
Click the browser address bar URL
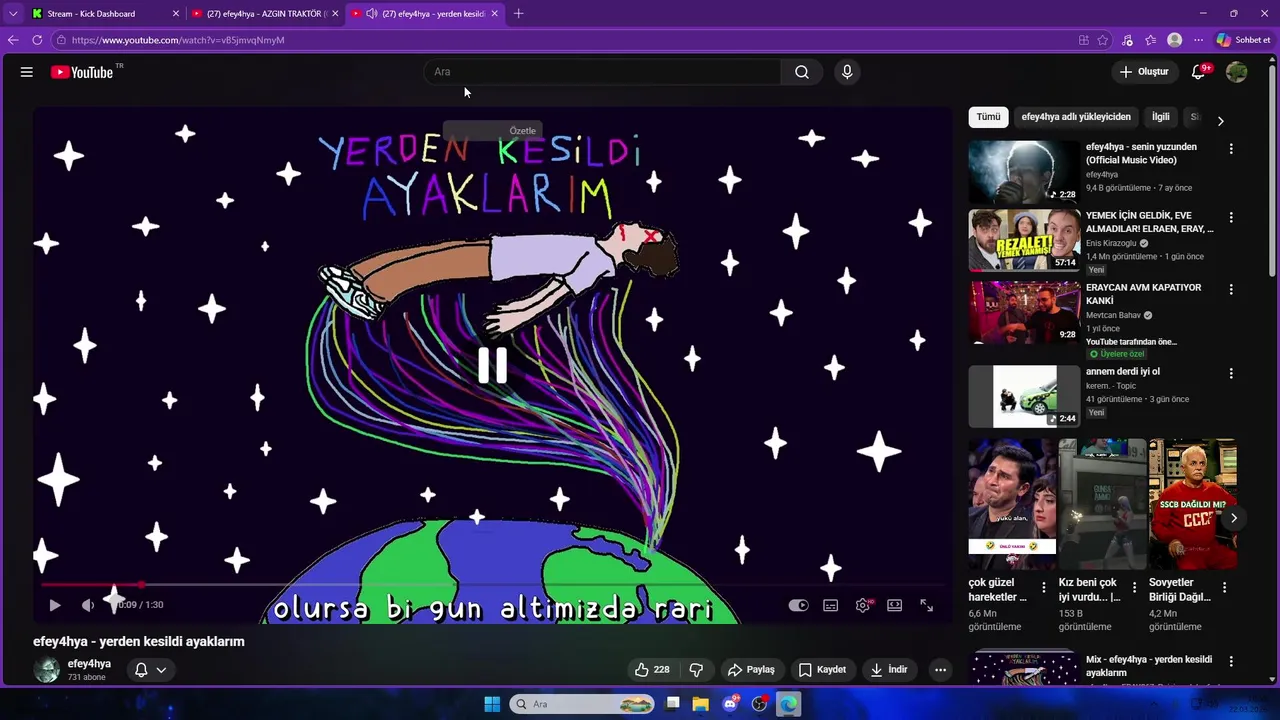[178, 40]
